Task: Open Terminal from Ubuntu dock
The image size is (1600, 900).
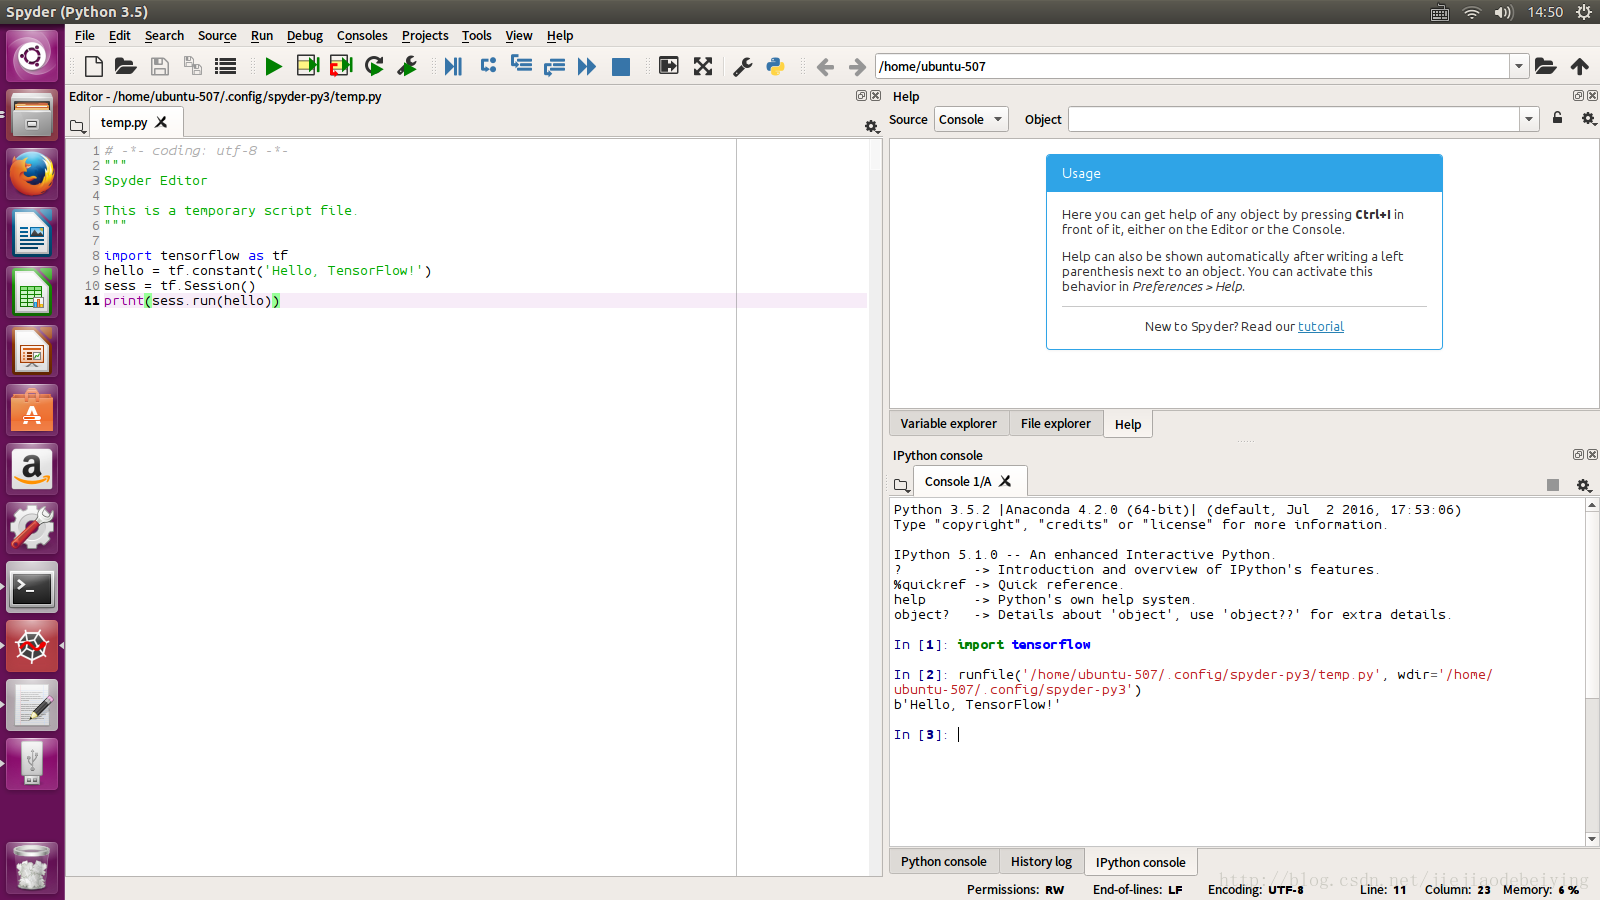Action: click(32, 588)
